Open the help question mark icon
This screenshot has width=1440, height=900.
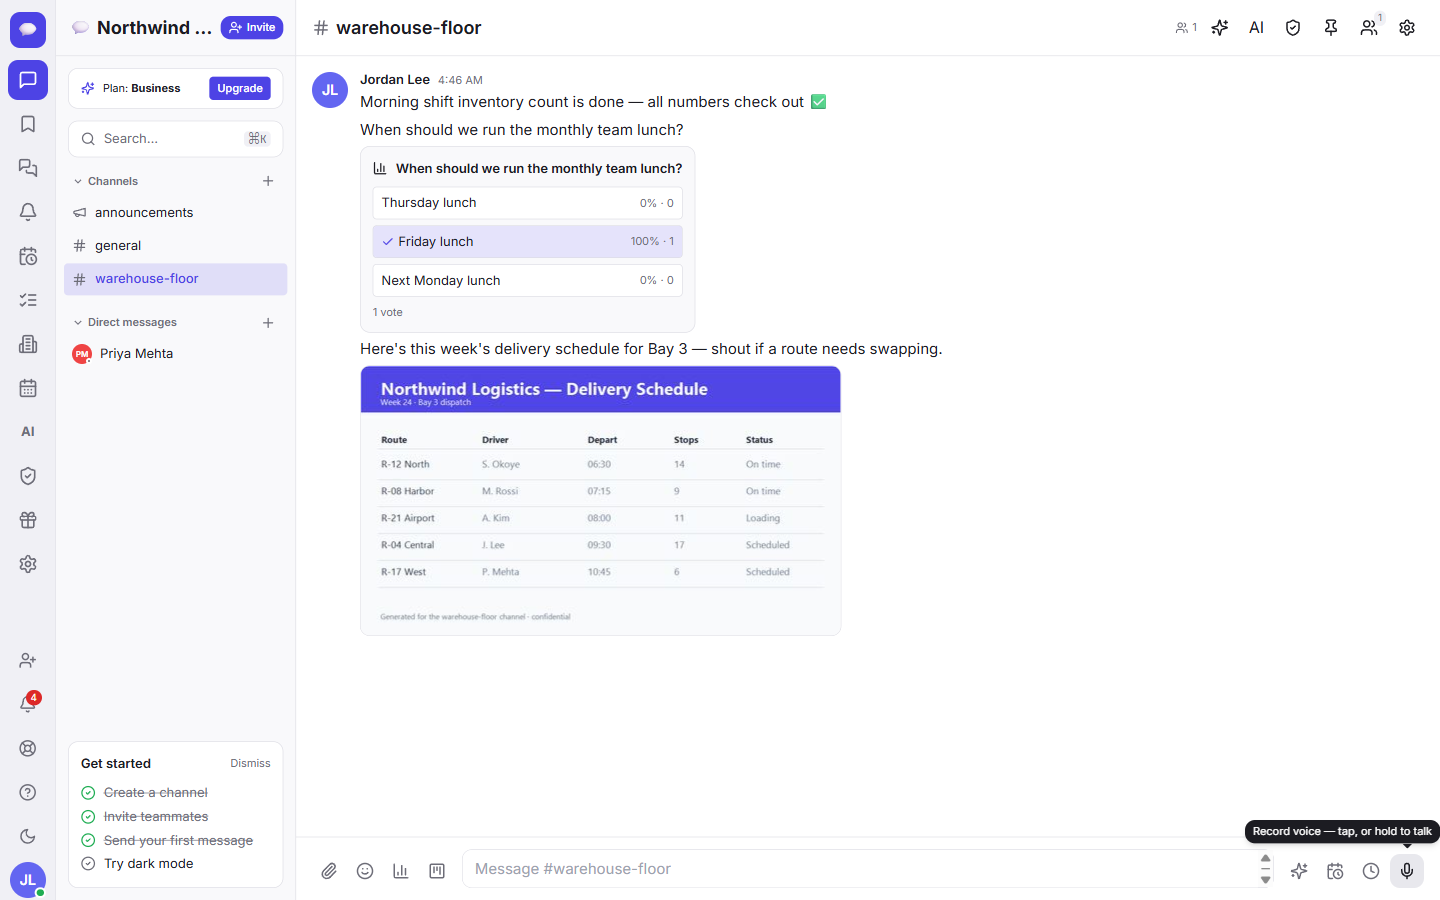pyautogui.click(x=28, y=792)
